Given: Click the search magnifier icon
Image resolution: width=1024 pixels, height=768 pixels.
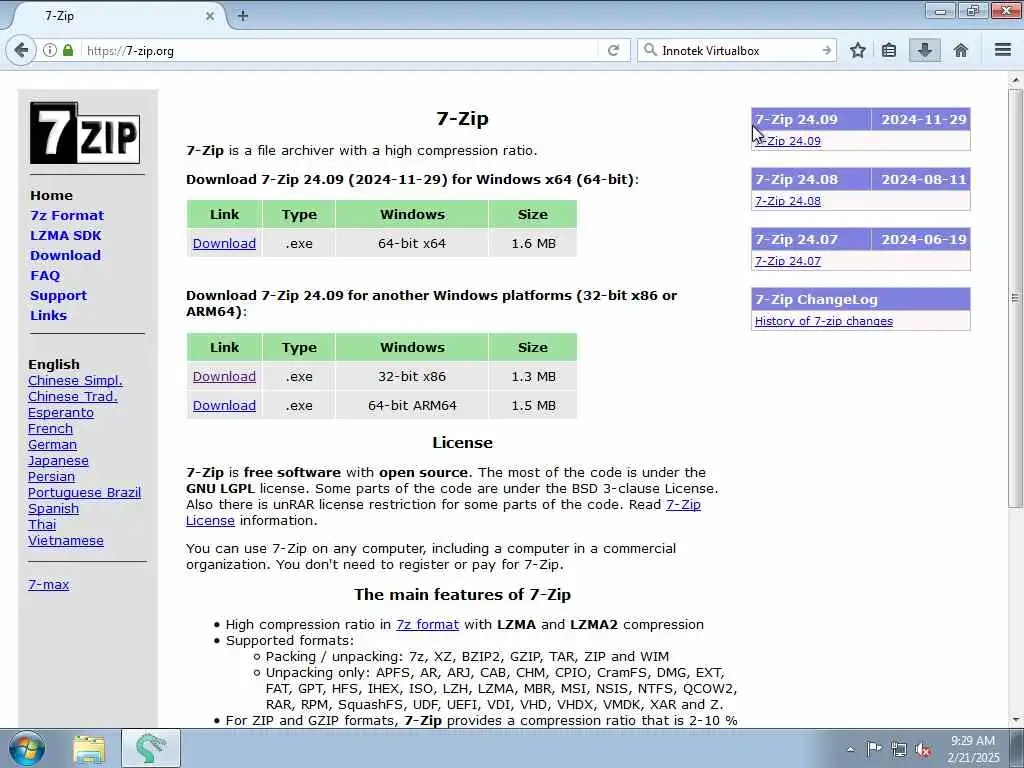Looking at the screenshot, I should 650,50.
